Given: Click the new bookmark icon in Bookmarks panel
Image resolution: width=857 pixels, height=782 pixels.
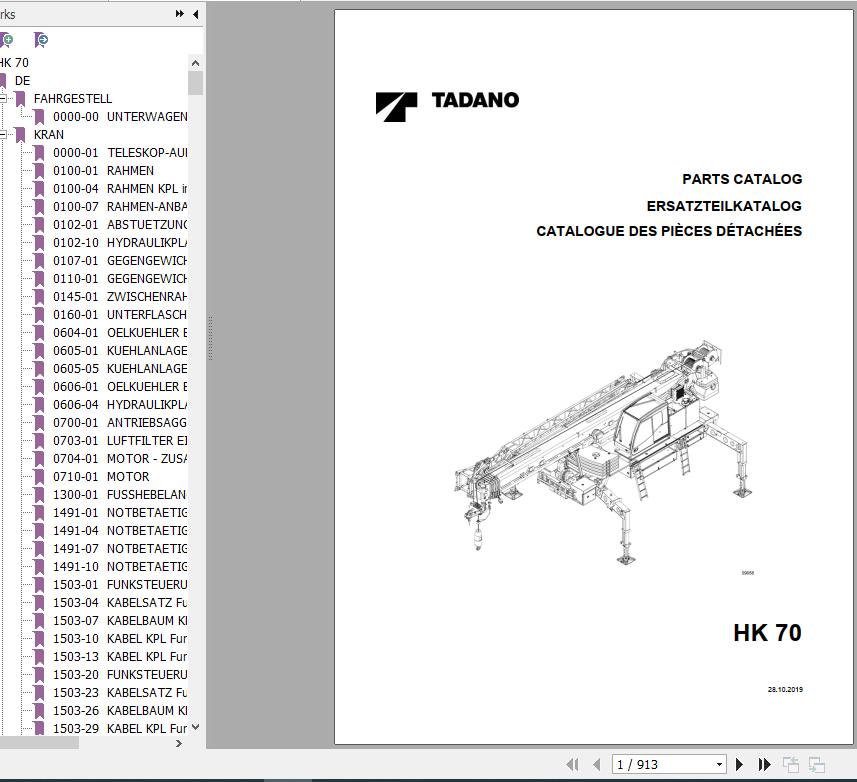Looking at the screenshot, I should pos(8,40).
